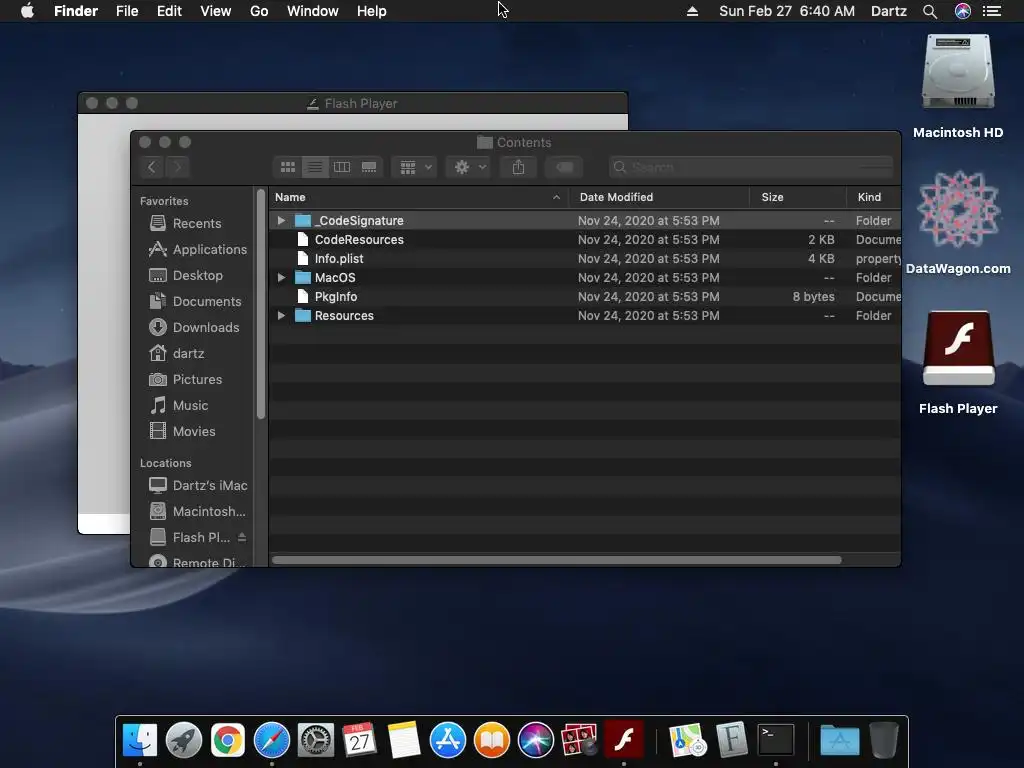This screenshot has width=1024, height=768.
Task: Open the Apple menu
Action: pos(27,11)
